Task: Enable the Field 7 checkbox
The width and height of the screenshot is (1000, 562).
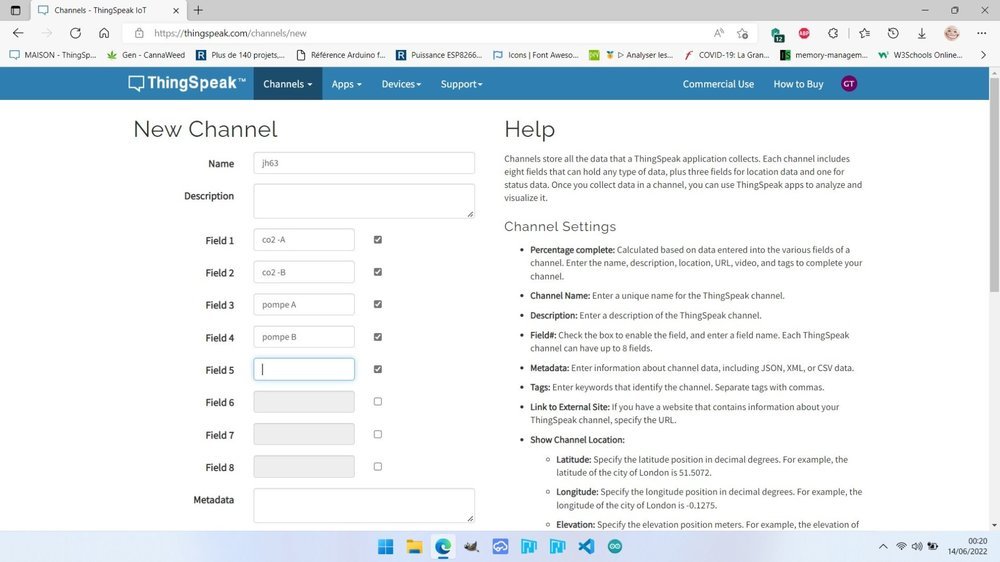Action: click(x=378, y=434)
